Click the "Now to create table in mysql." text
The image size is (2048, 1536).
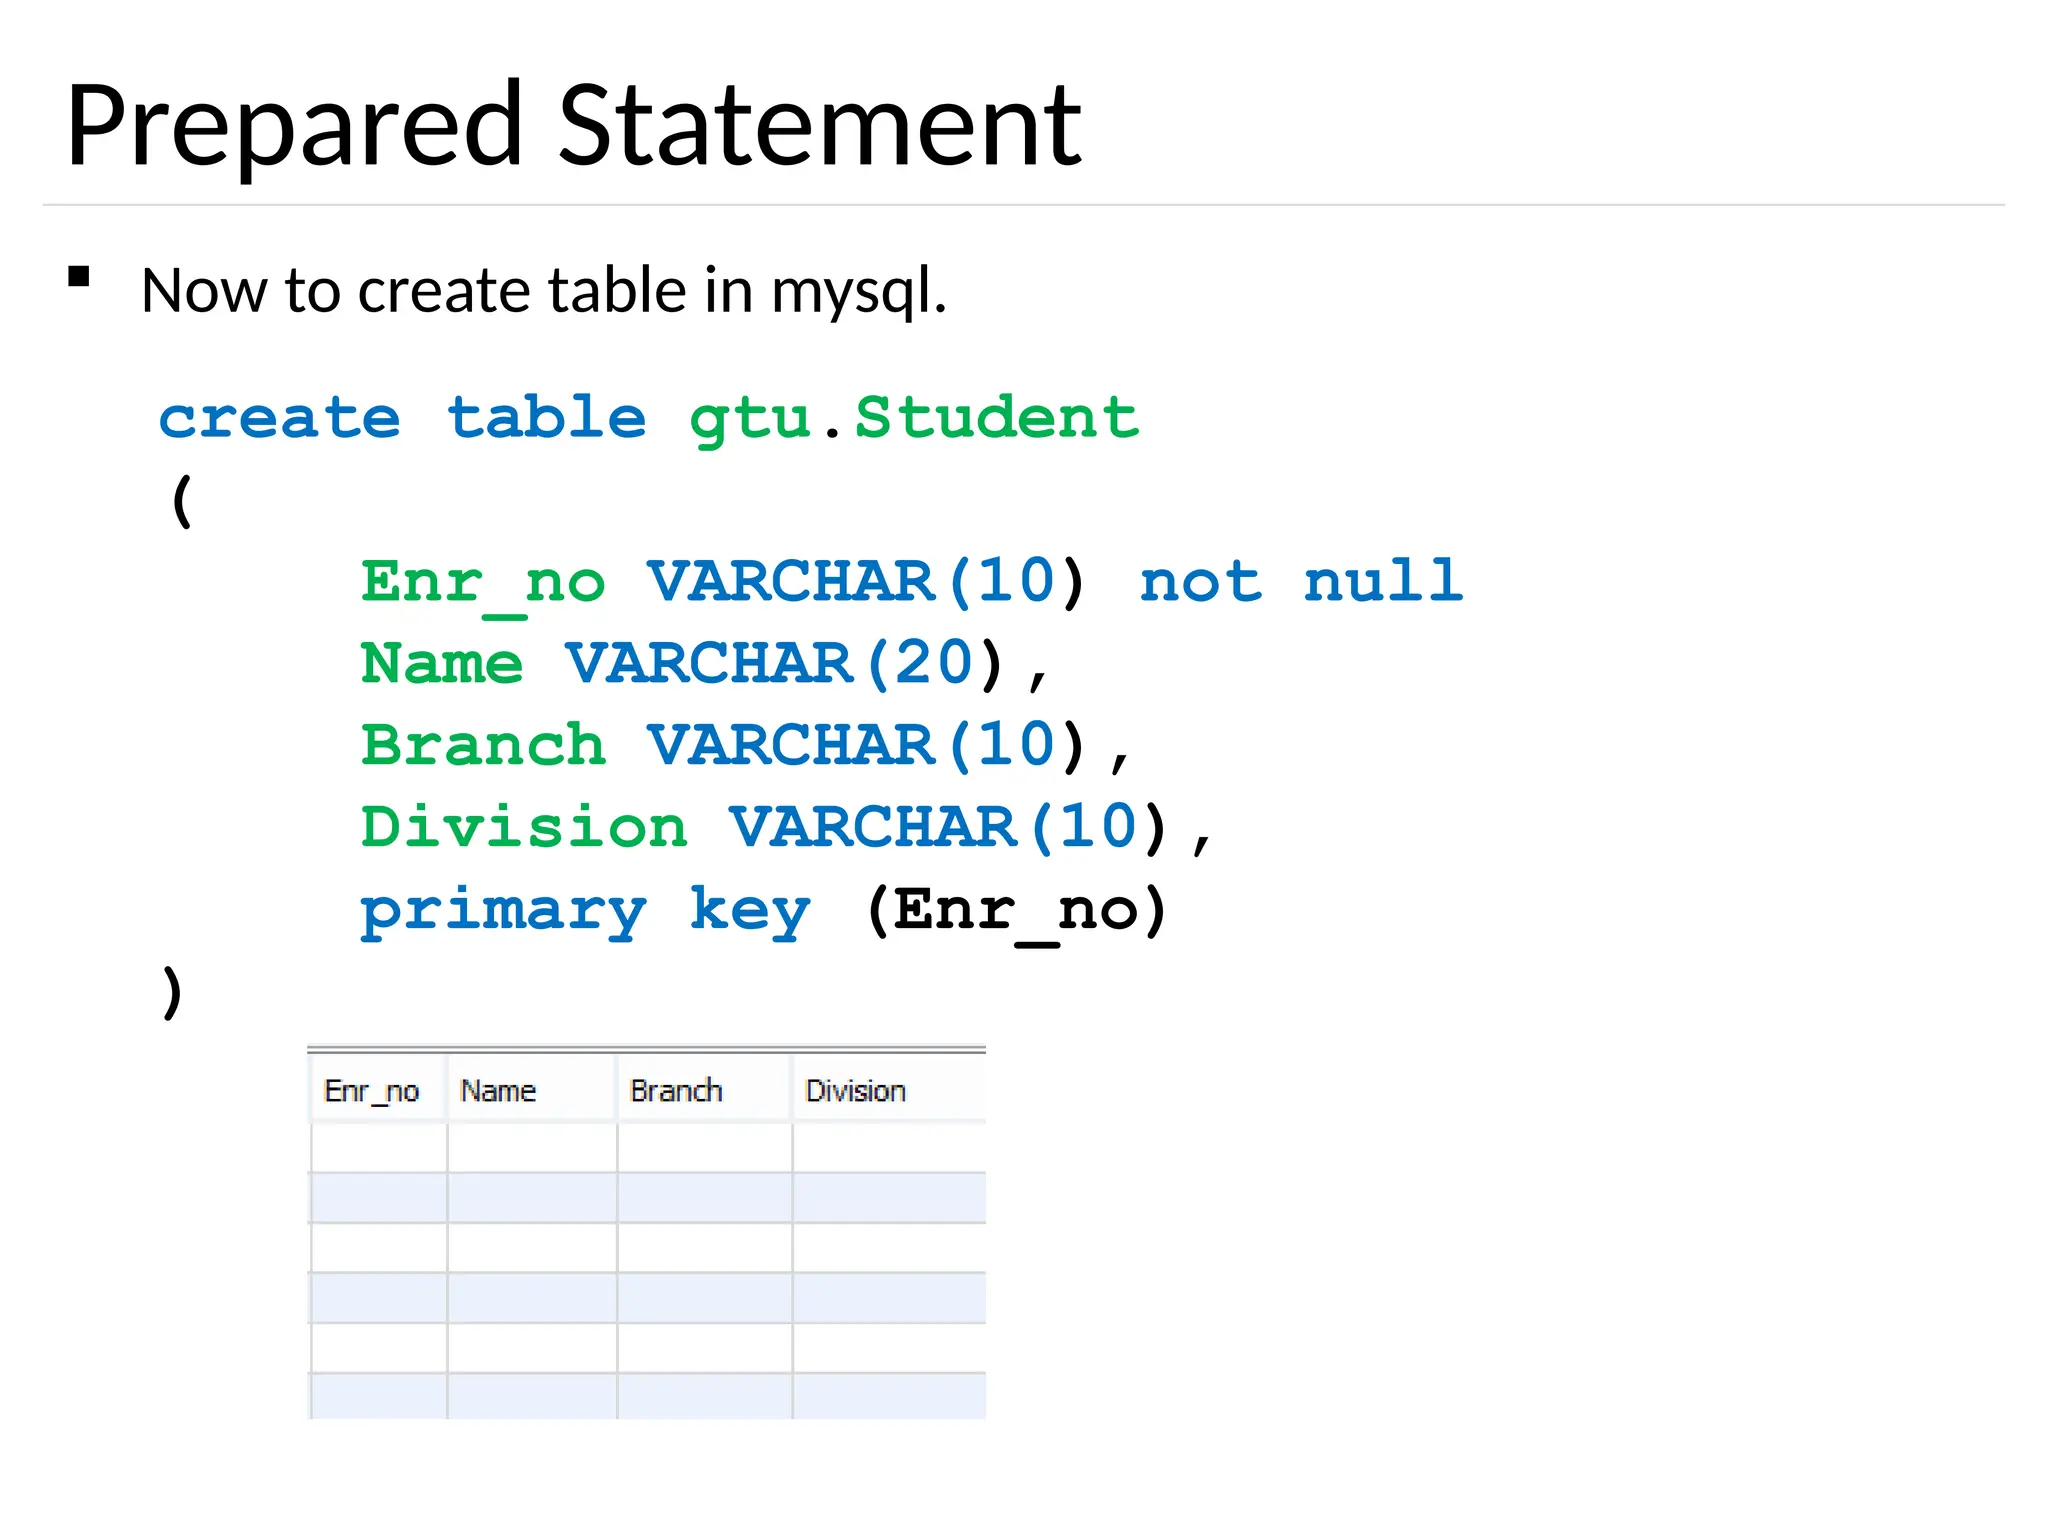pos(543,291)
